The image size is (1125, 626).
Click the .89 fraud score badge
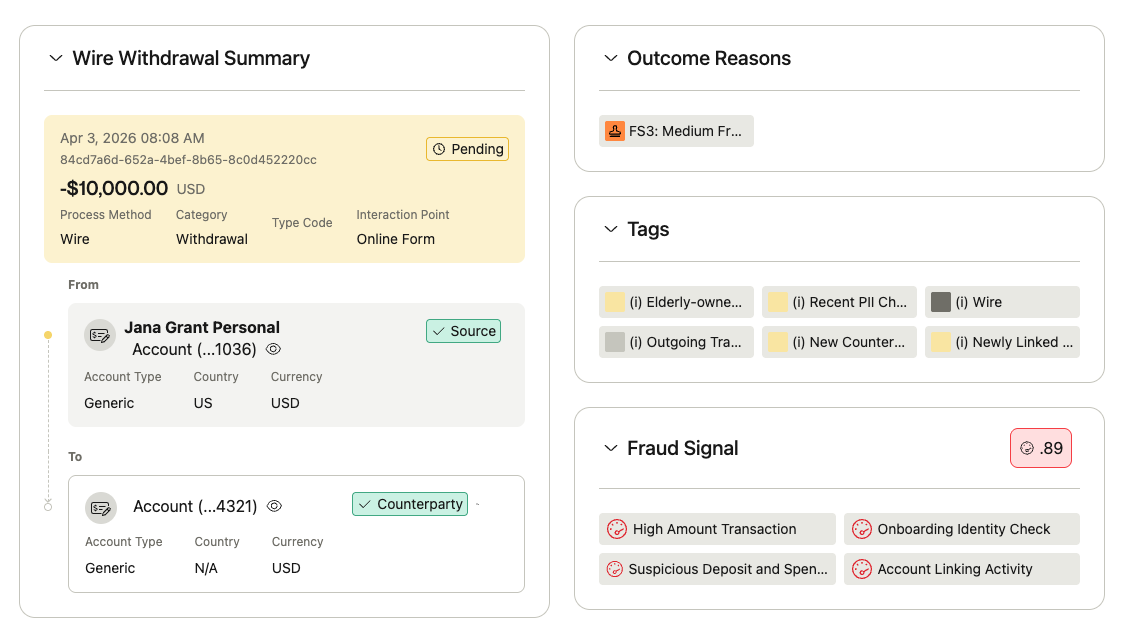point(1040,448)
